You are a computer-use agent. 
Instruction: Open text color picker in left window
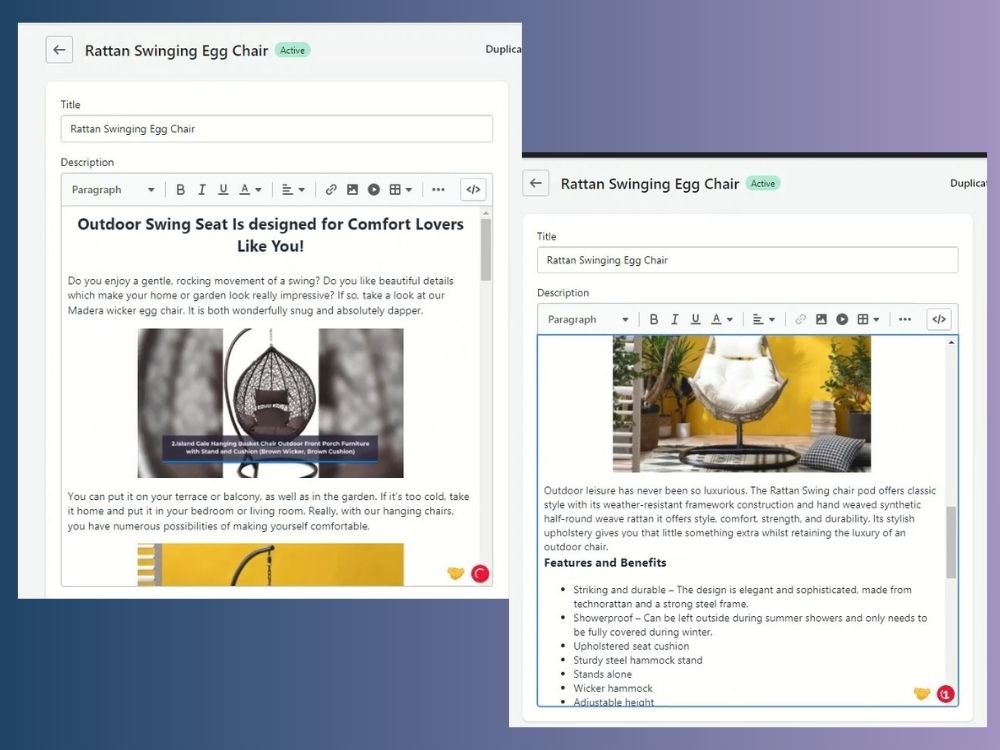point(250,189)
